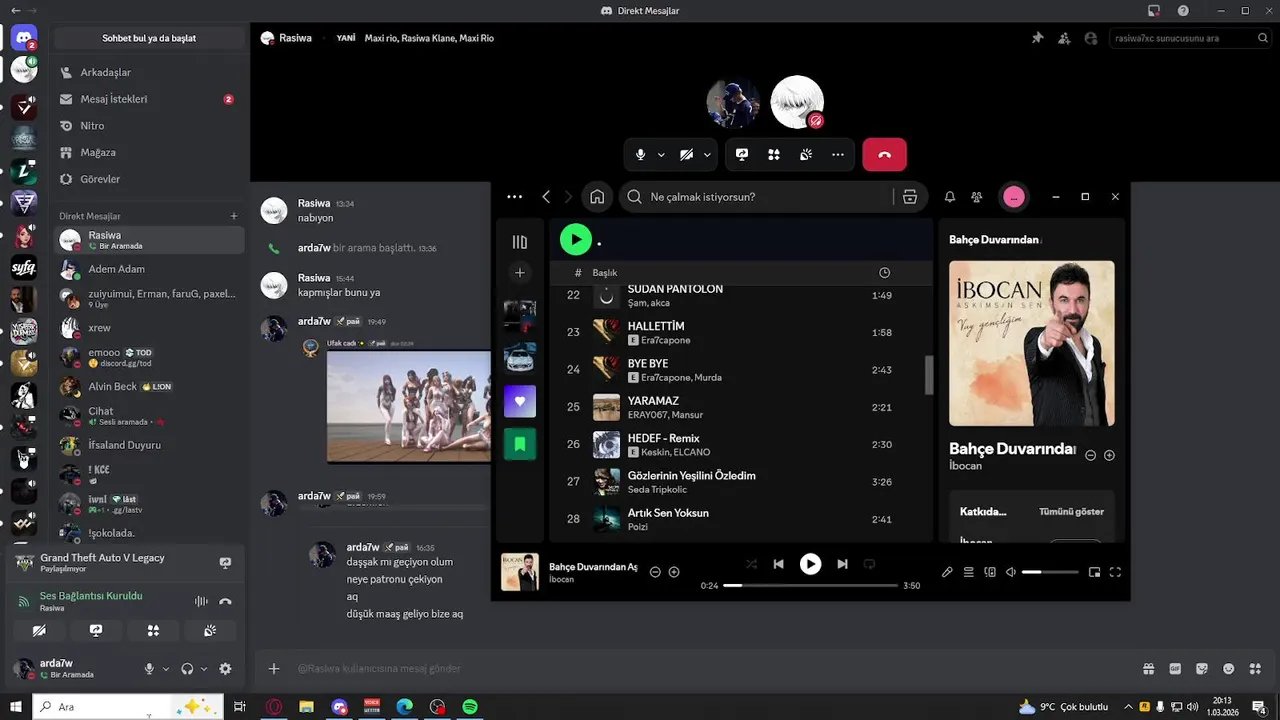1280x720 pixels.
Task: Open more call options (three dots)
Action: tap(838, 155)
